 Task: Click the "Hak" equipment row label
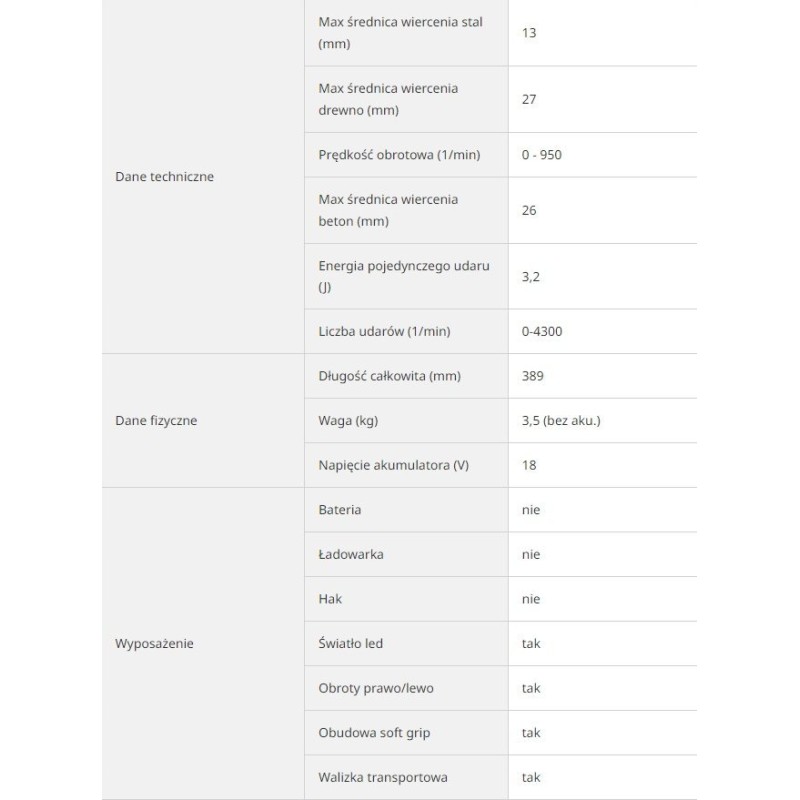[330, 599]
